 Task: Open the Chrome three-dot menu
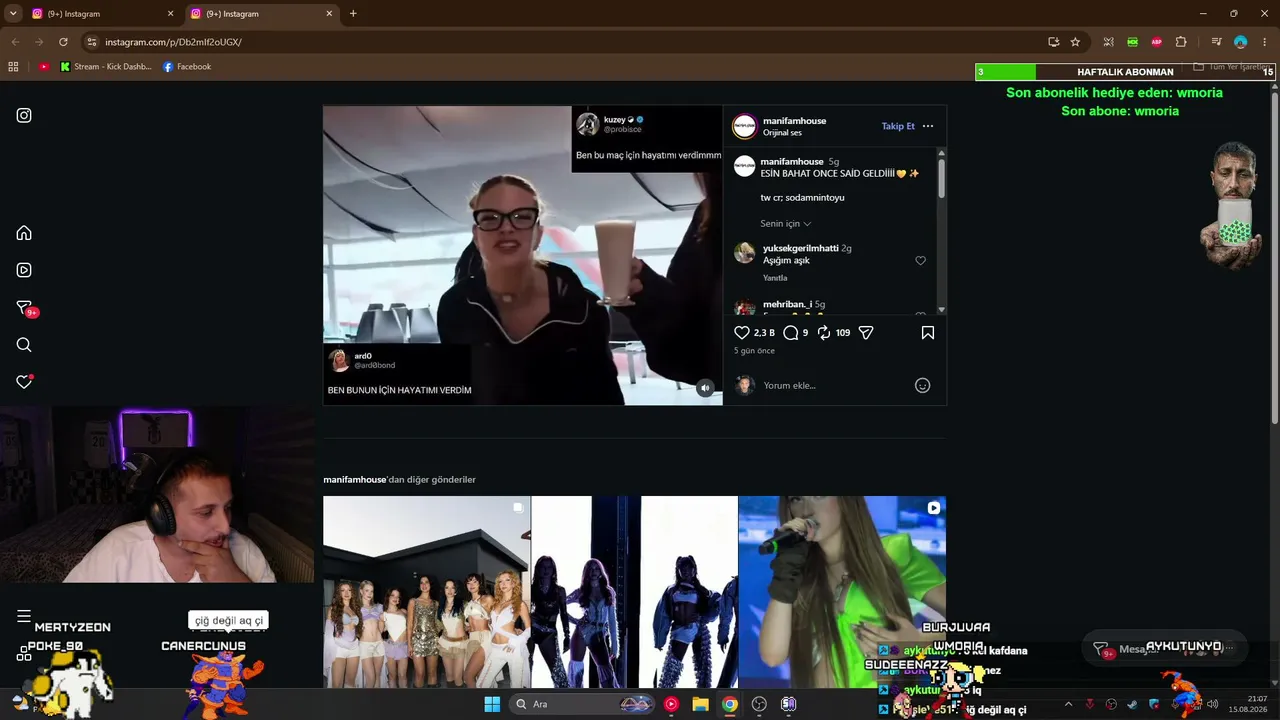pyautogui.click(x=1264, y=42)
